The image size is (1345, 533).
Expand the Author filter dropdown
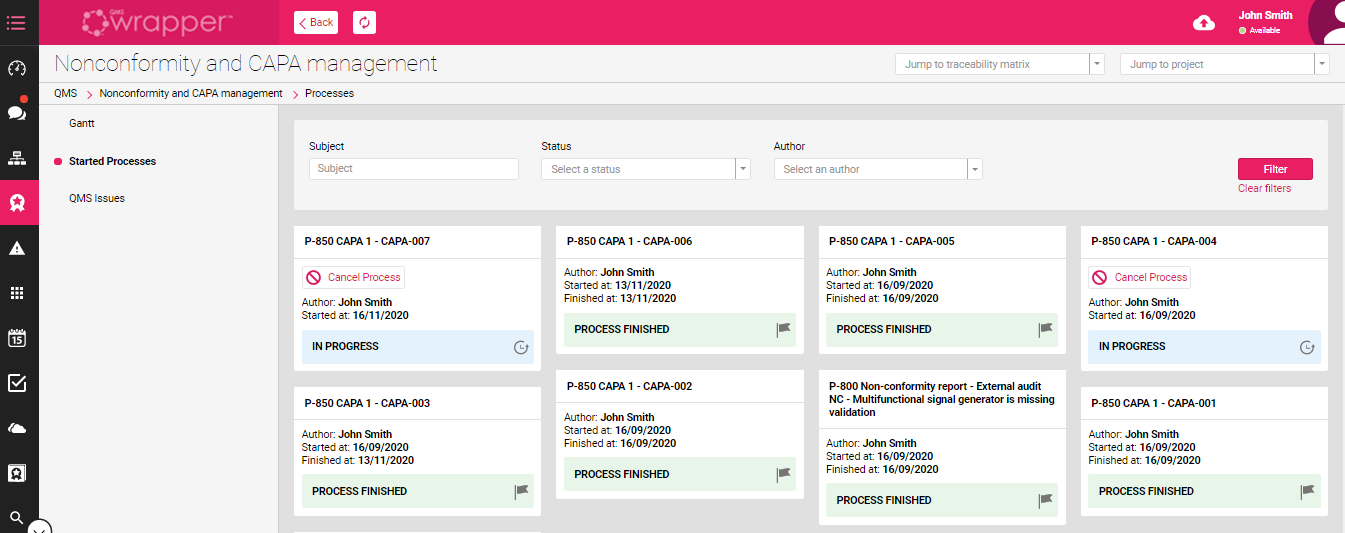[877, 169]
